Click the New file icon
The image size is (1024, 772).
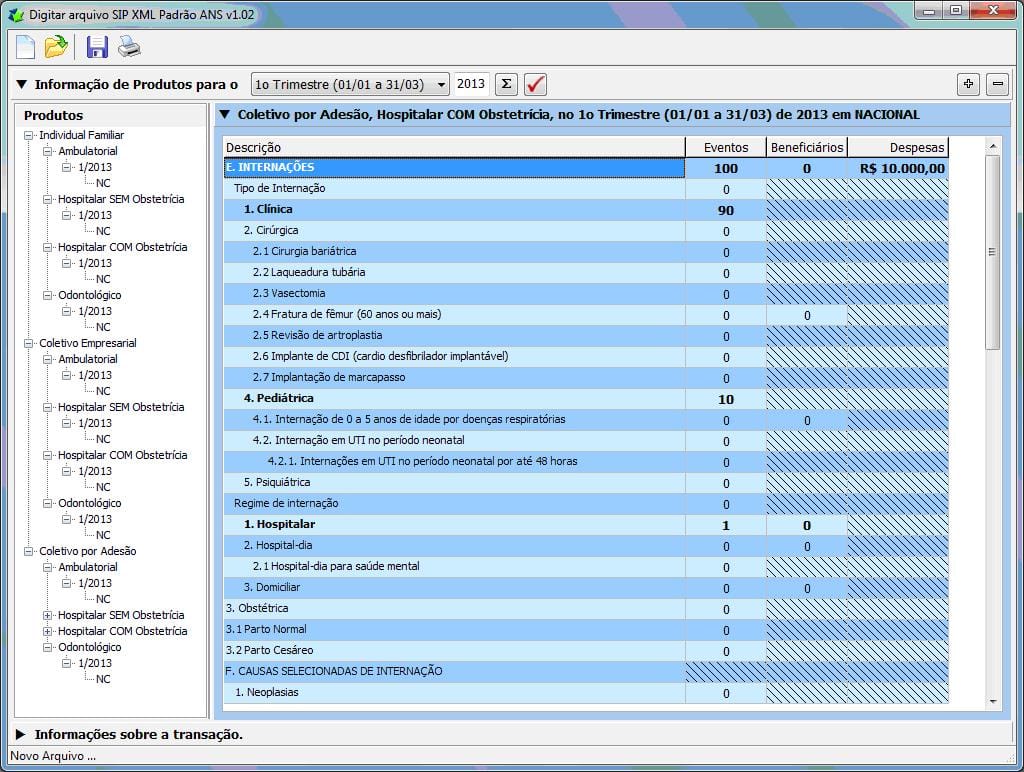pyautogui.click(x=25, y=47)
